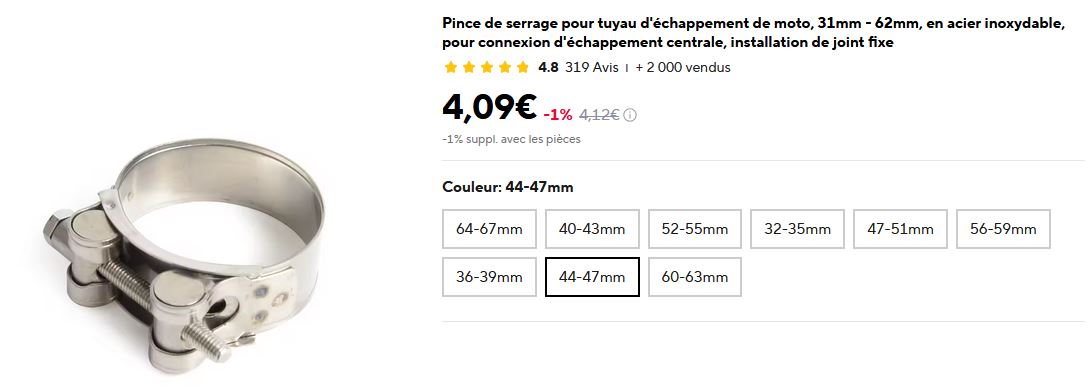The image size is (1092, 391).
Task: Select the 64-67mm size option
Action: tap(489, 229)
